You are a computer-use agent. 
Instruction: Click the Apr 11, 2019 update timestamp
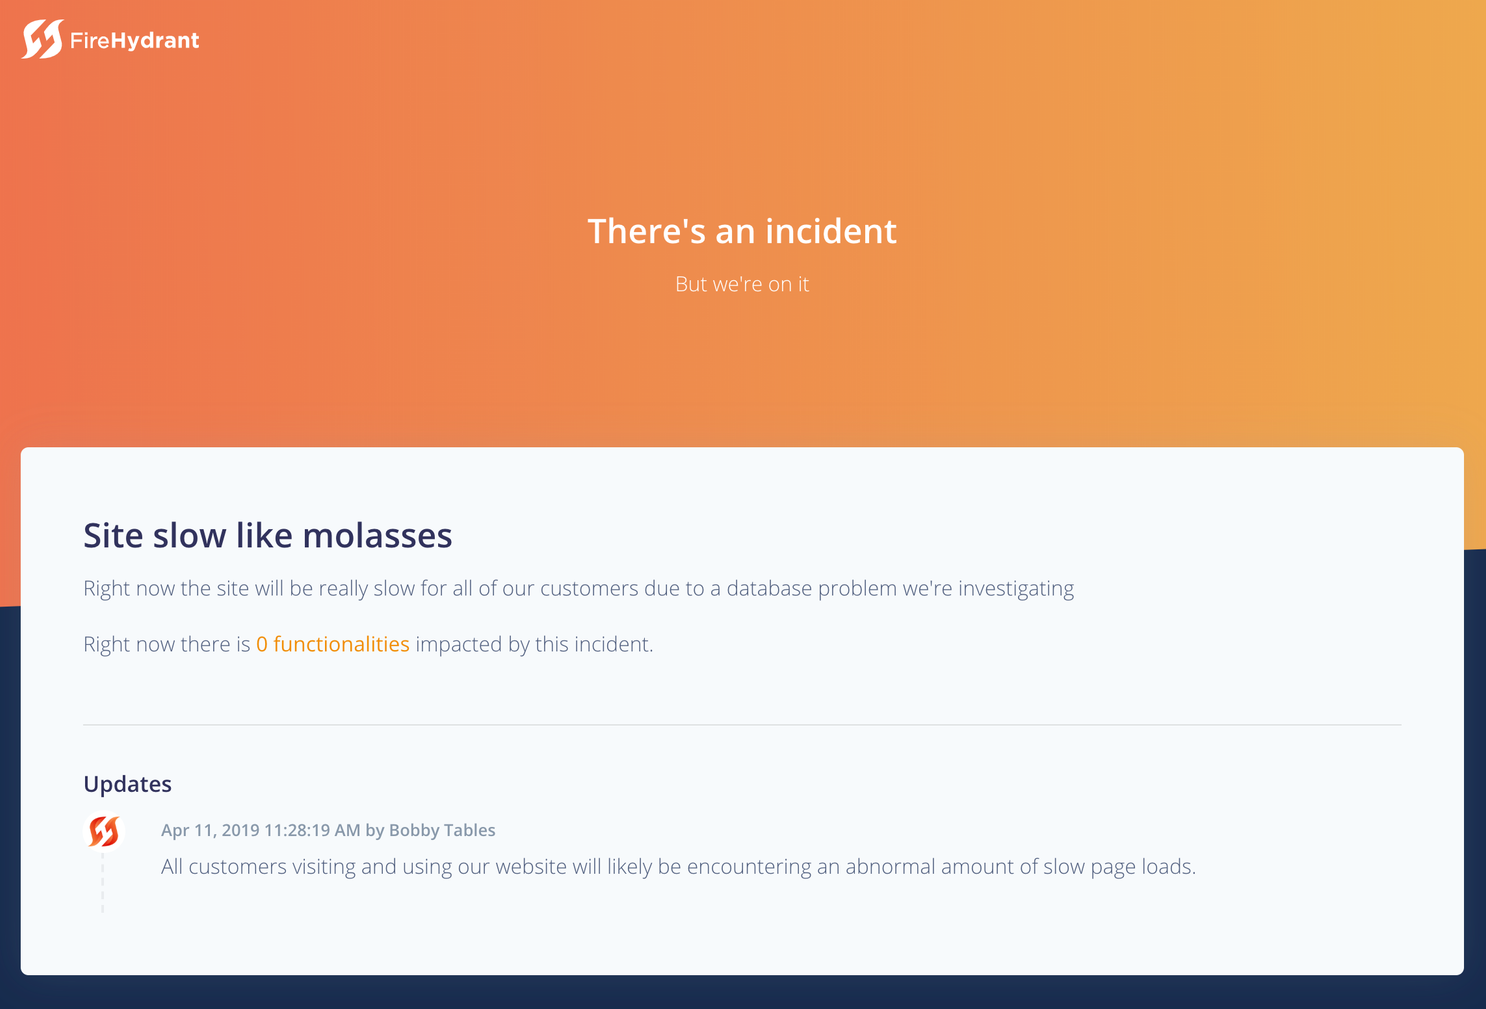click(x=261, y=830)
